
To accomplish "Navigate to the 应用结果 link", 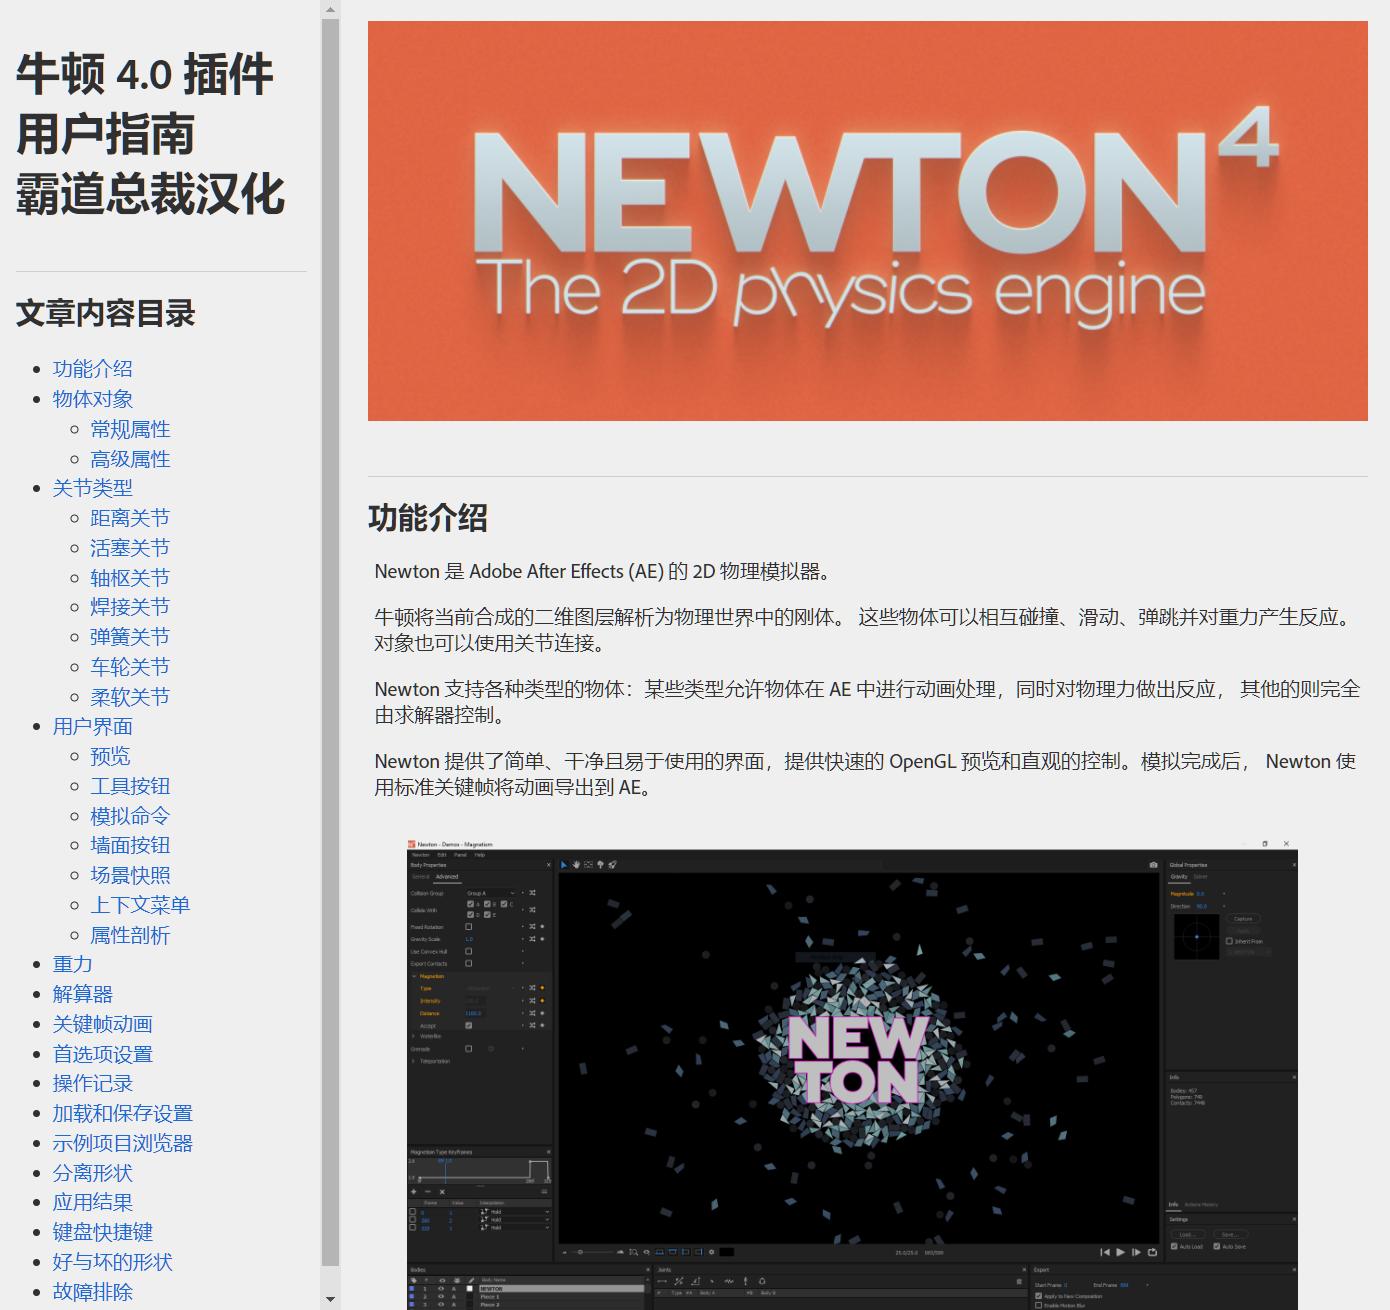I will pyautogui.click(x=92, y=1202).
